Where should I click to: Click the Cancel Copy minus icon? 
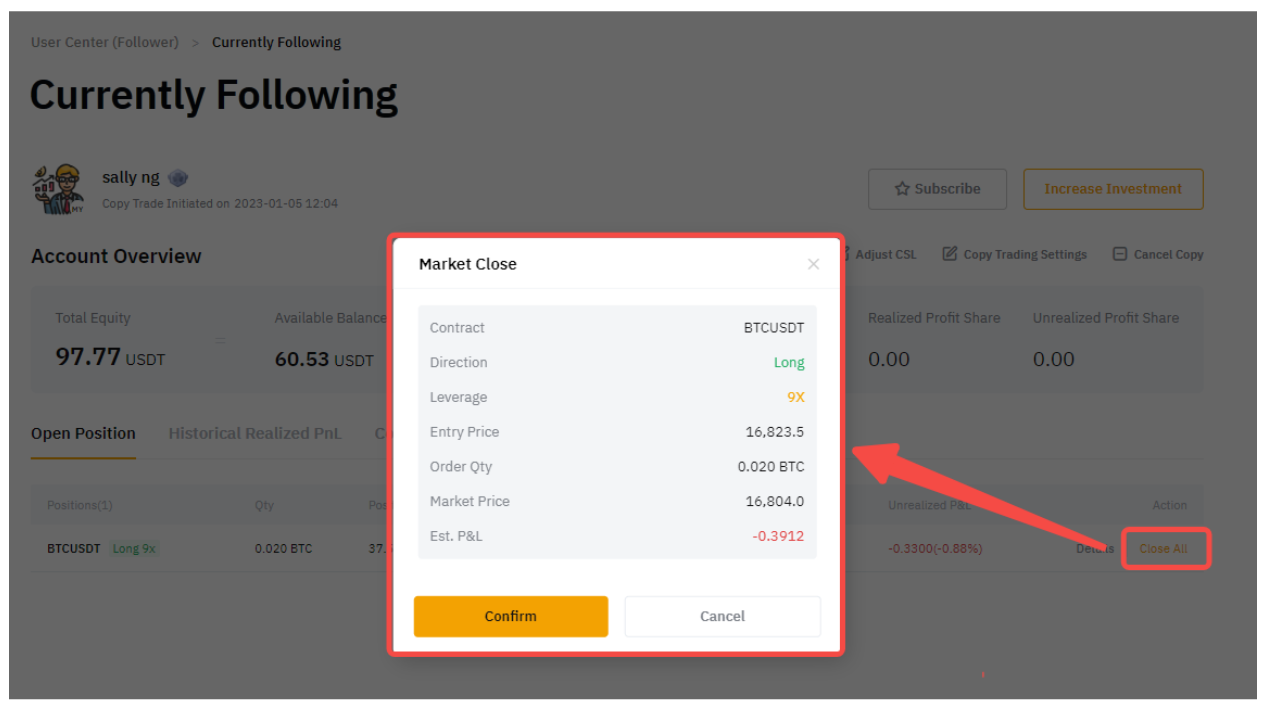pyautogui.click(x=1120, y=254)
